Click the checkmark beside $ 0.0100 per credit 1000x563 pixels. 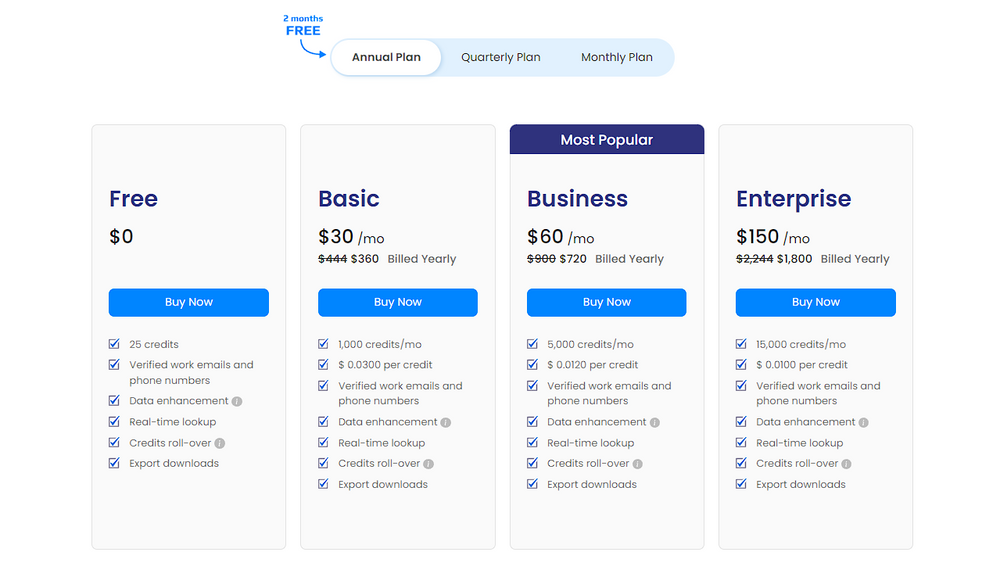coord(741,364)
